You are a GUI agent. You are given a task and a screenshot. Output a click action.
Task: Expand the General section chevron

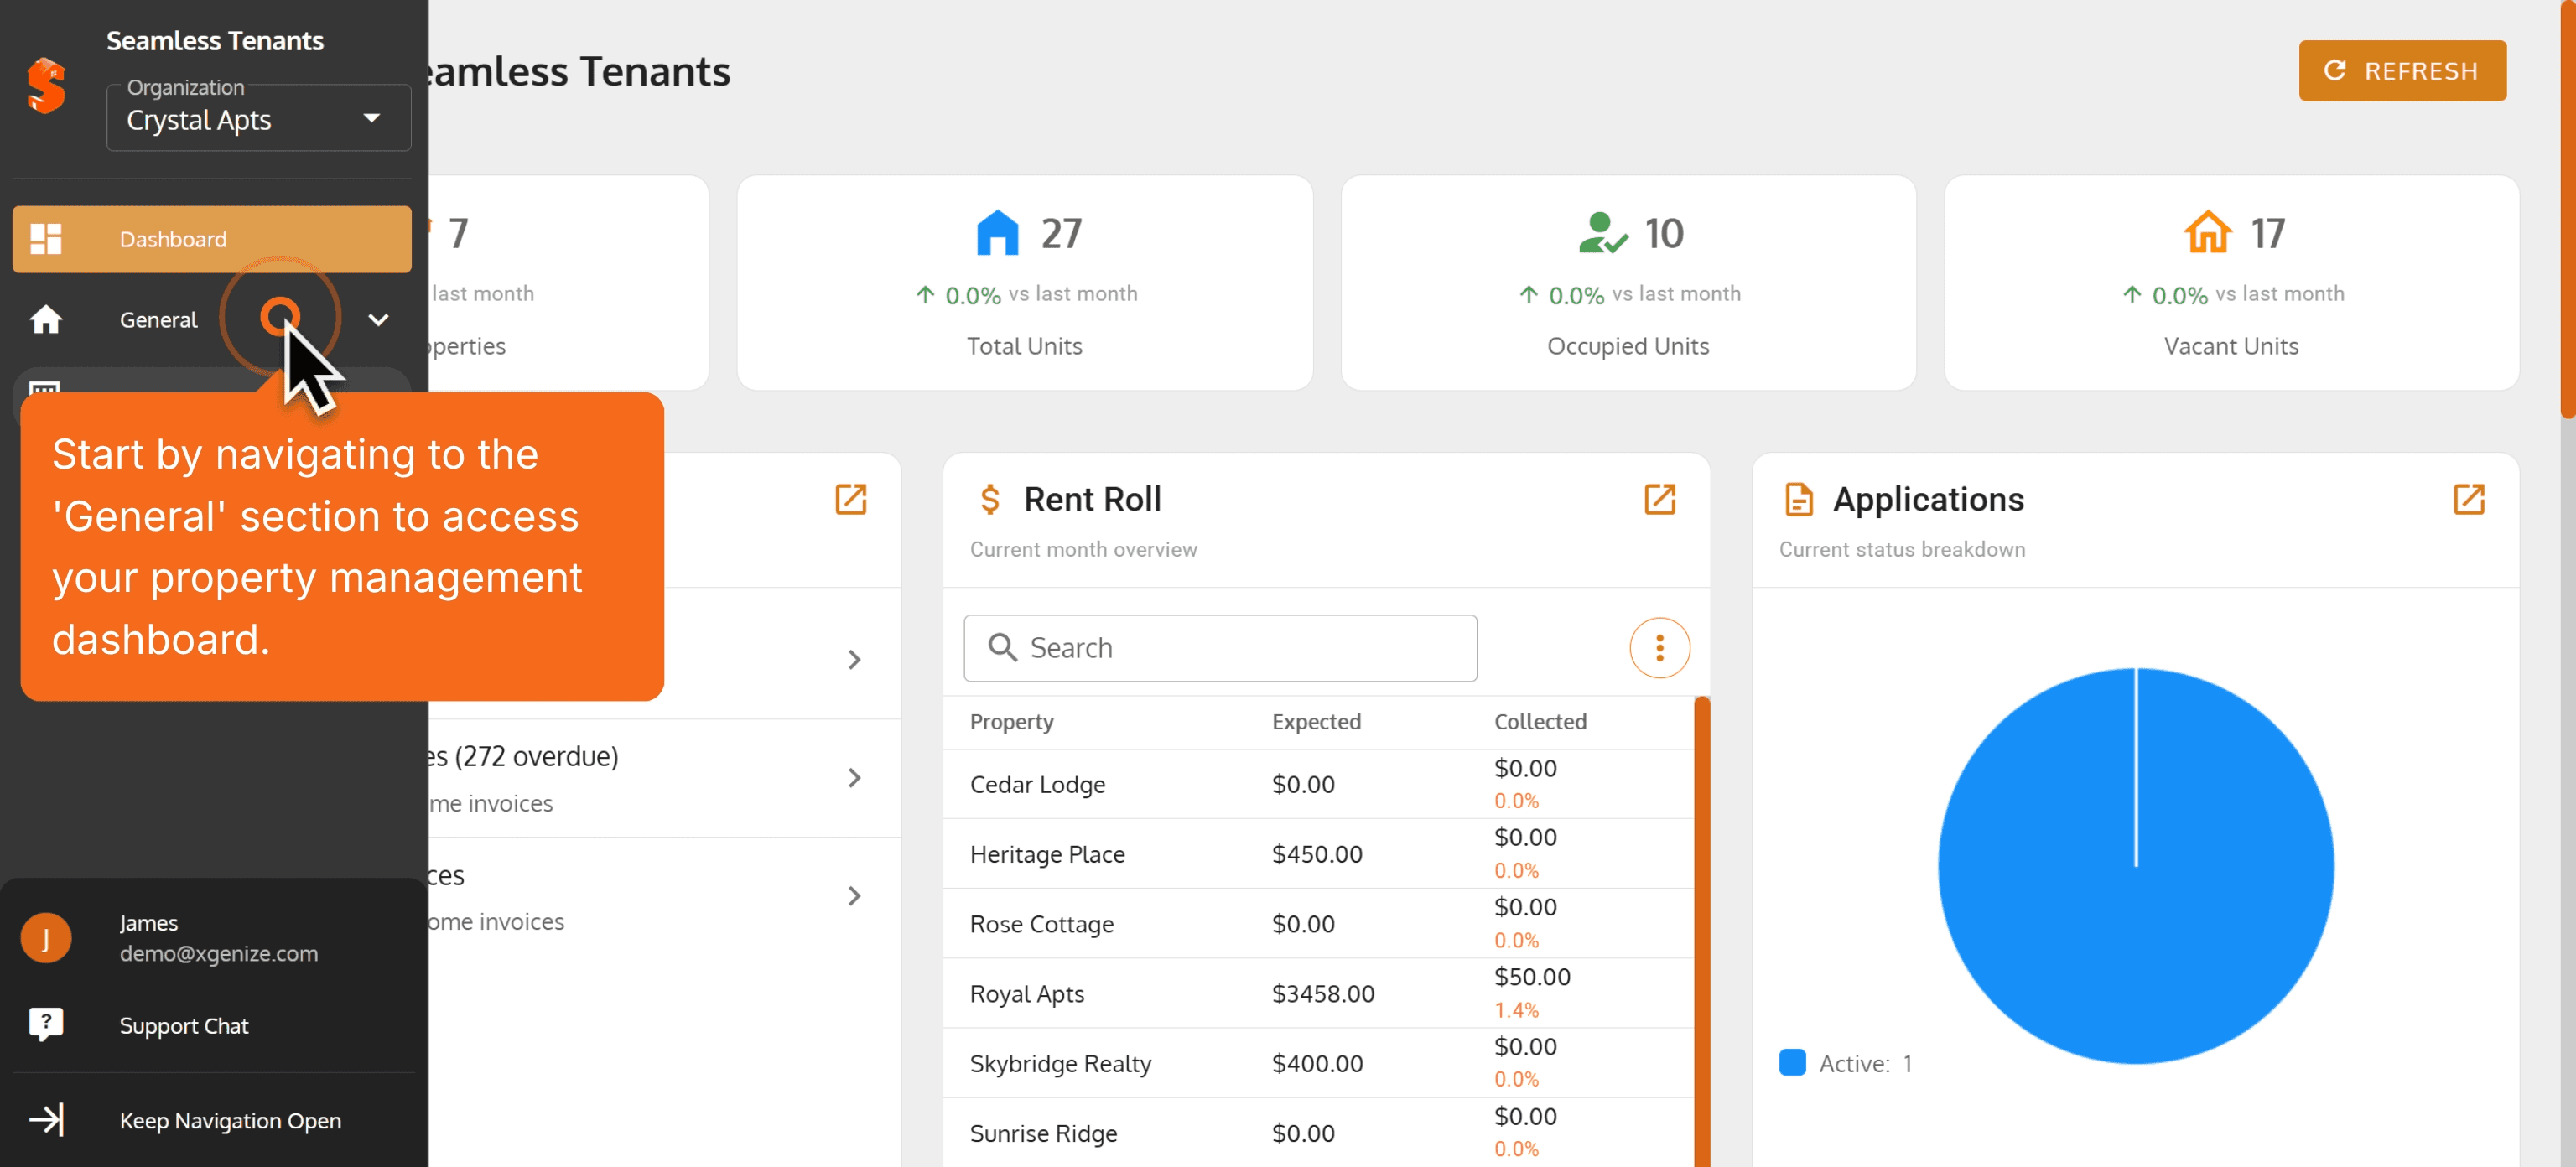(378, 320)
